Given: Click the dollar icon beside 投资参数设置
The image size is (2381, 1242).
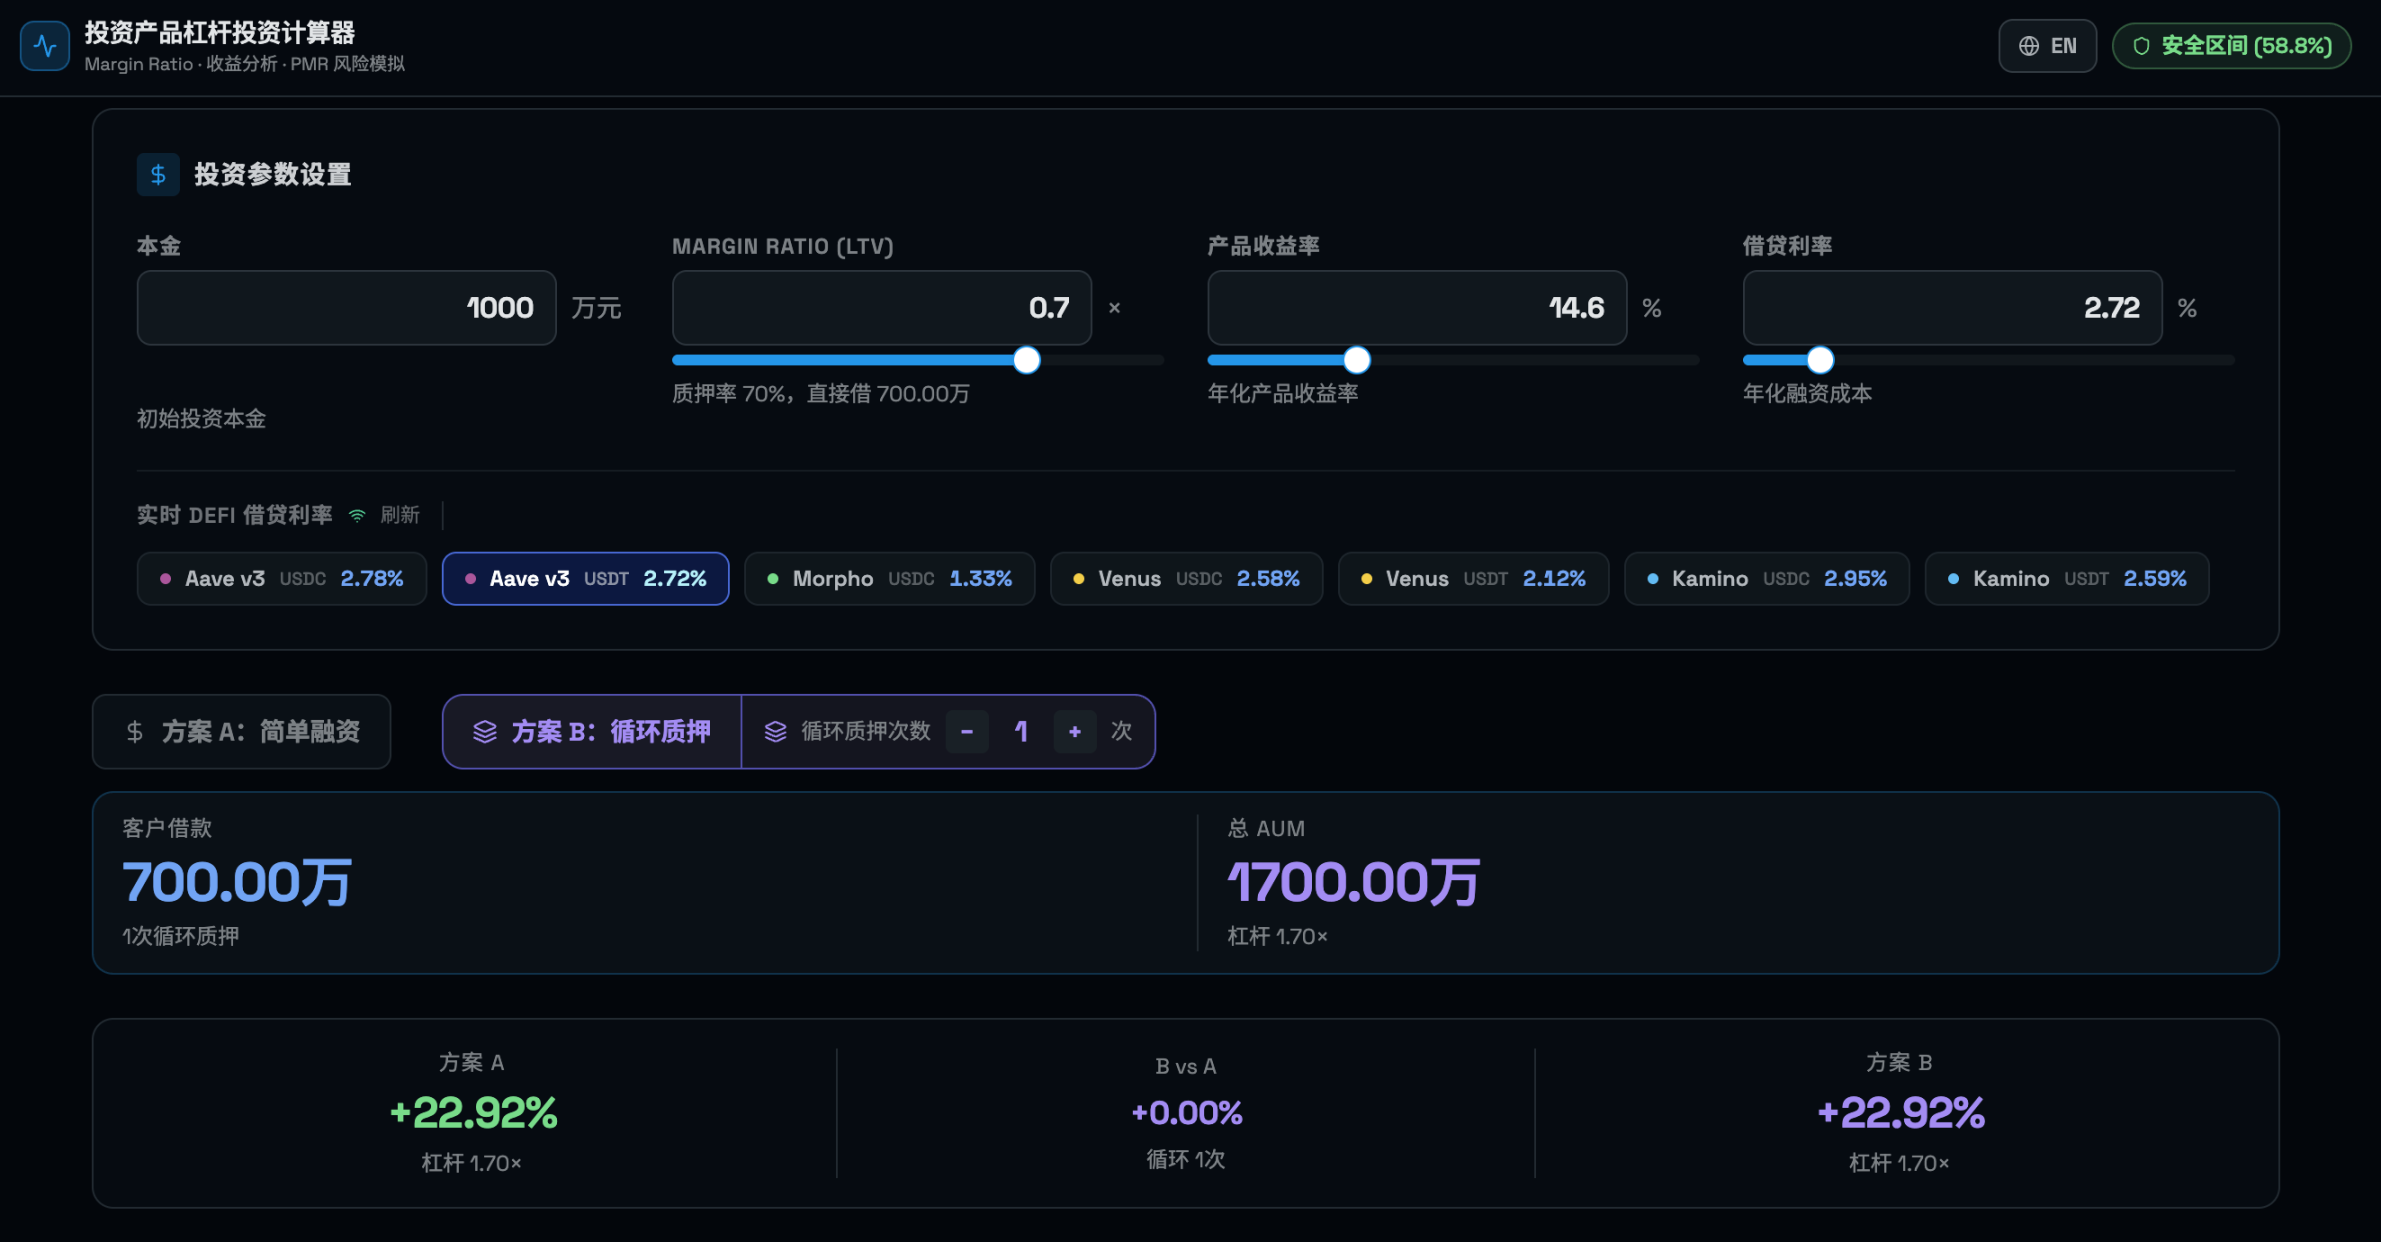Looking at the screenshot, I should 158,175.
